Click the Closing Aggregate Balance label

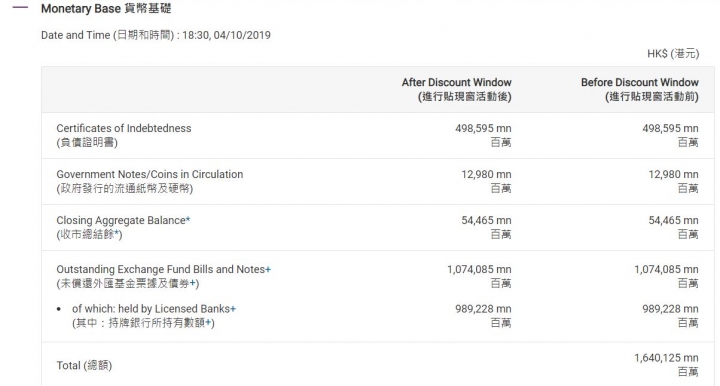[x=121, y=220]
